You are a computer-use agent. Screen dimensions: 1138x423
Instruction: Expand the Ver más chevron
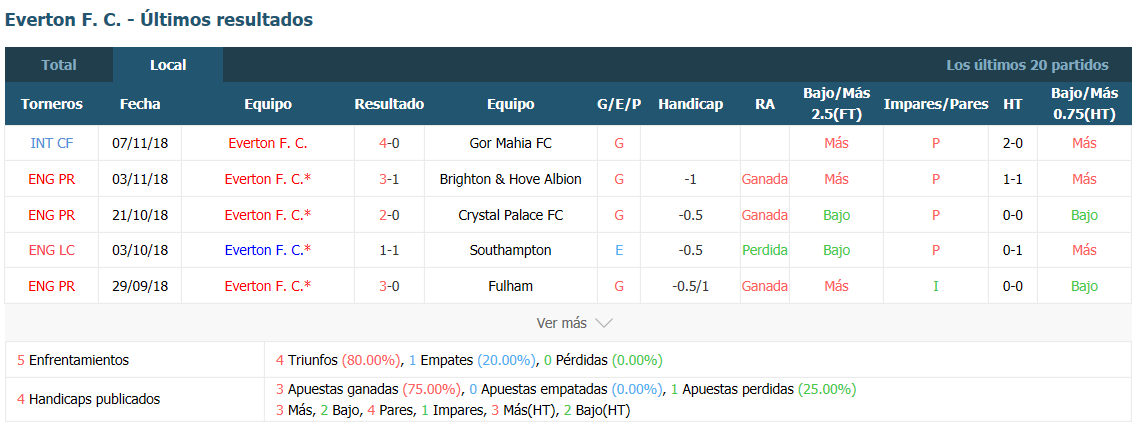(604, 324)
